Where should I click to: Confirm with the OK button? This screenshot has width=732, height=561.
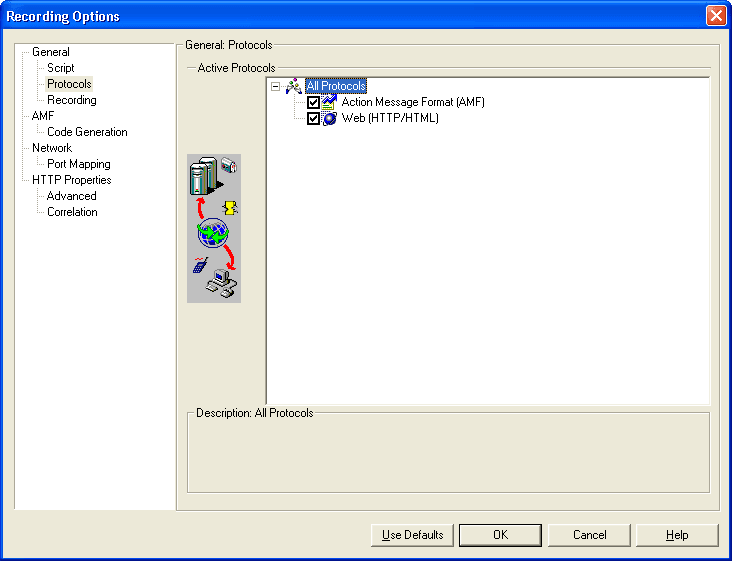500,535
